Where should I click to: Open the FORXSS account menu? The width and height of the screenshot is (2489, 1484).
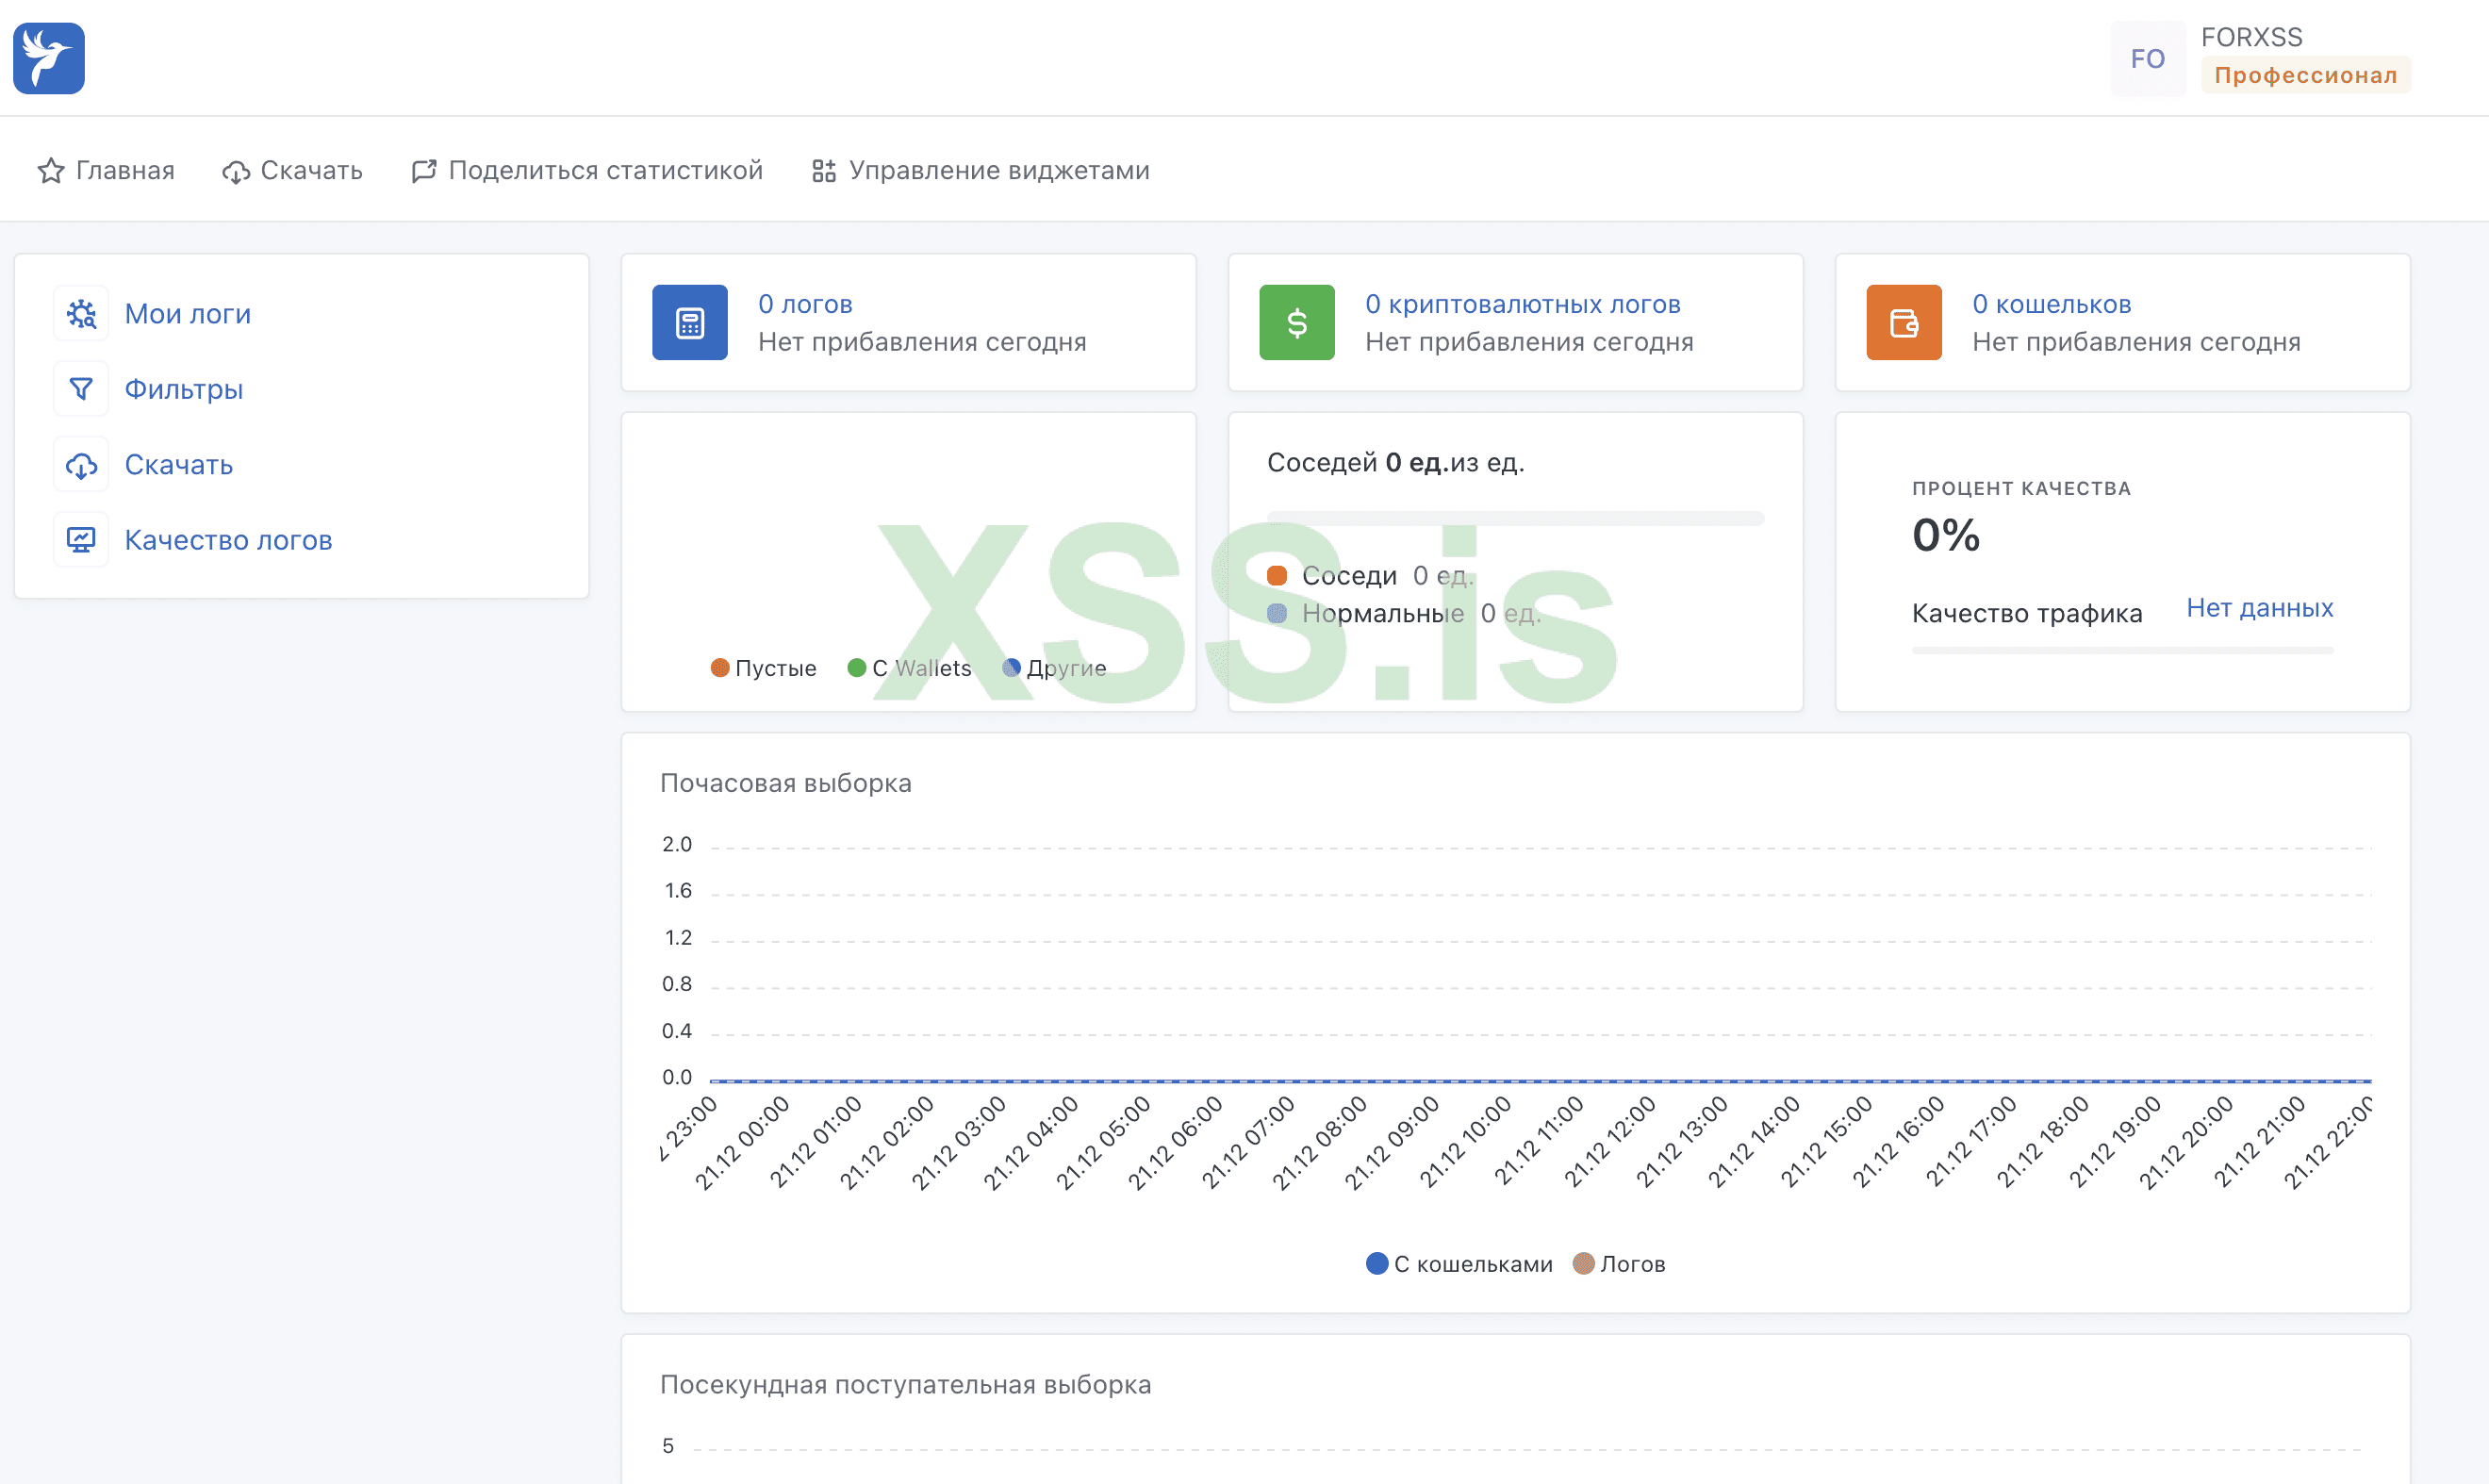(2251, 38)
